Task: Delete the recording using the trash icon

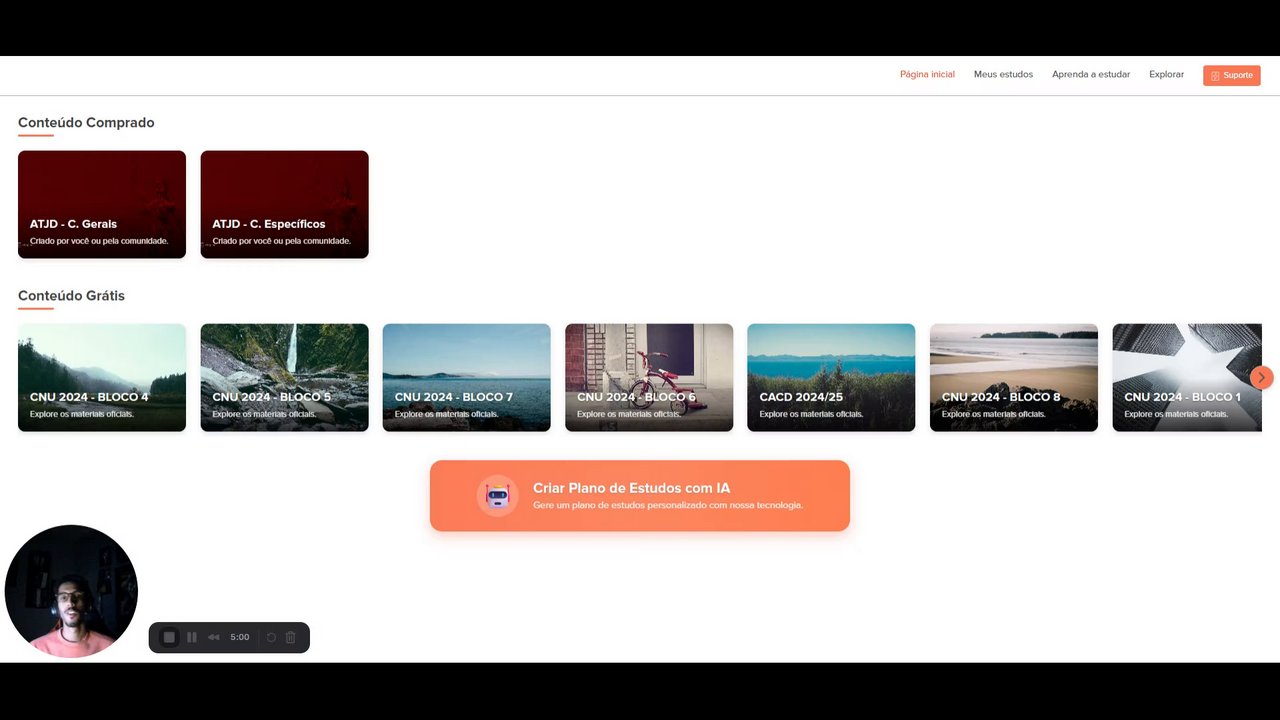Action: pos(291,637)
